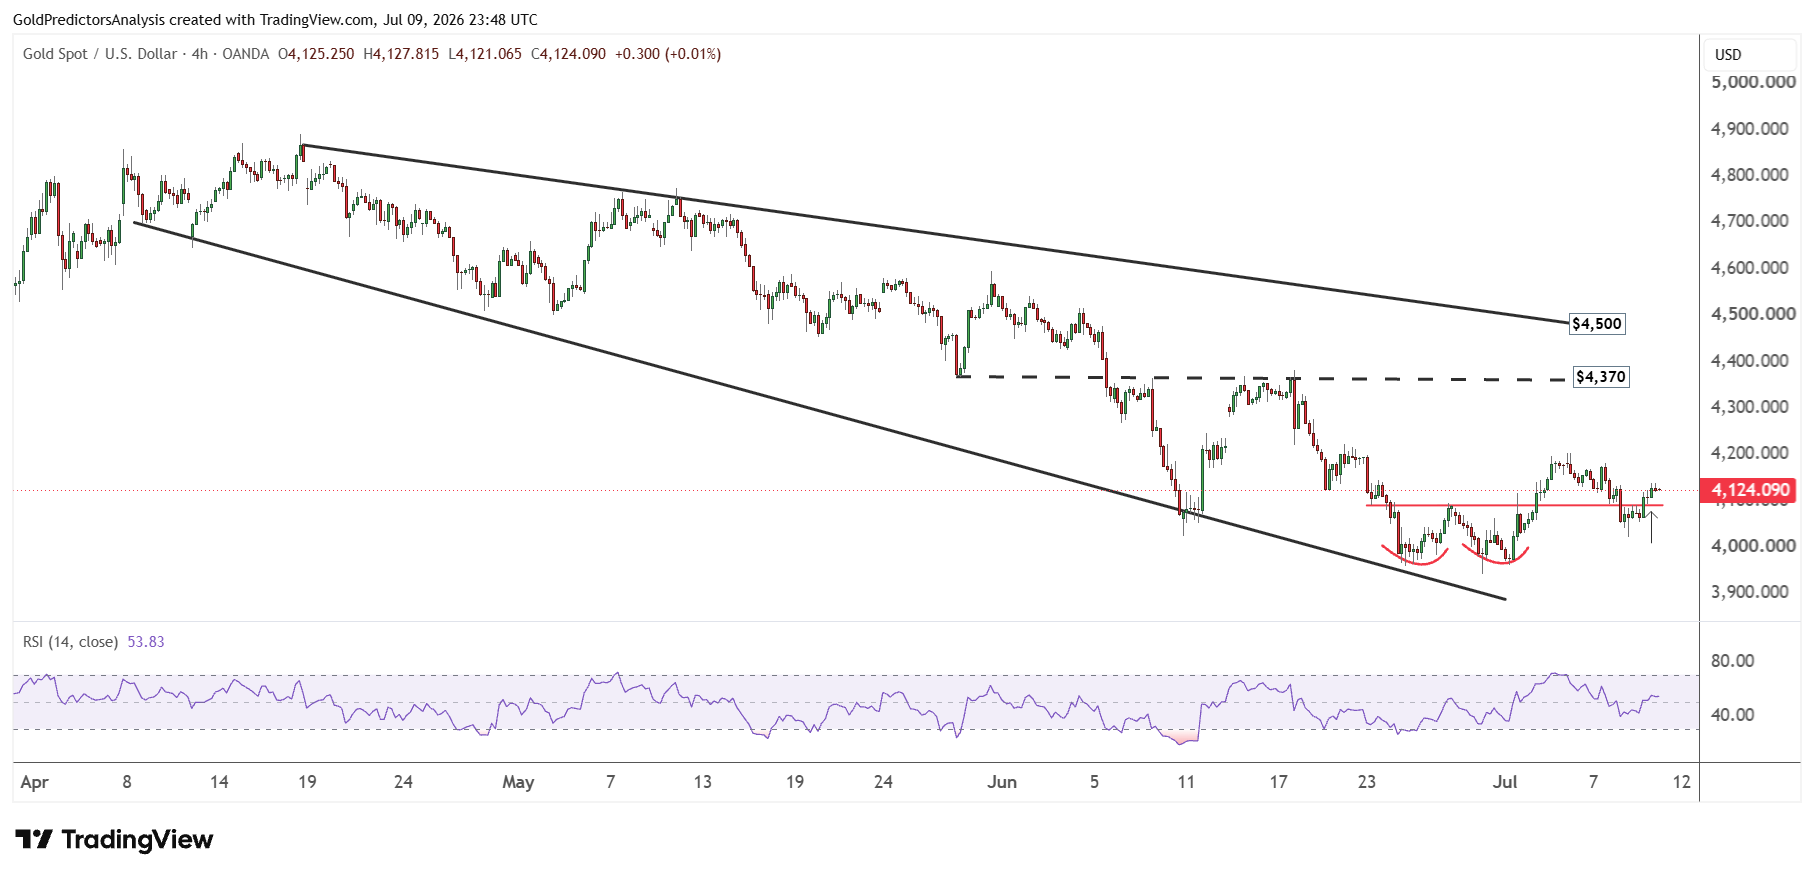Select the red 4,124.090 current price tag
This screenshot has height=877, width=1814.
1750,490
